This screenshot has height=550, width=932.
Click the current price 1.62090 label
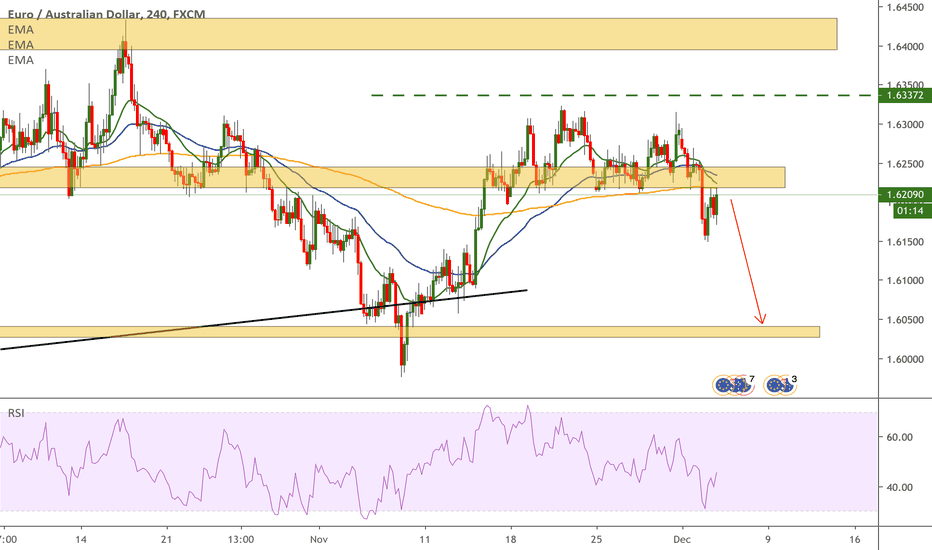pyautogui.click(x=904, y=196)
